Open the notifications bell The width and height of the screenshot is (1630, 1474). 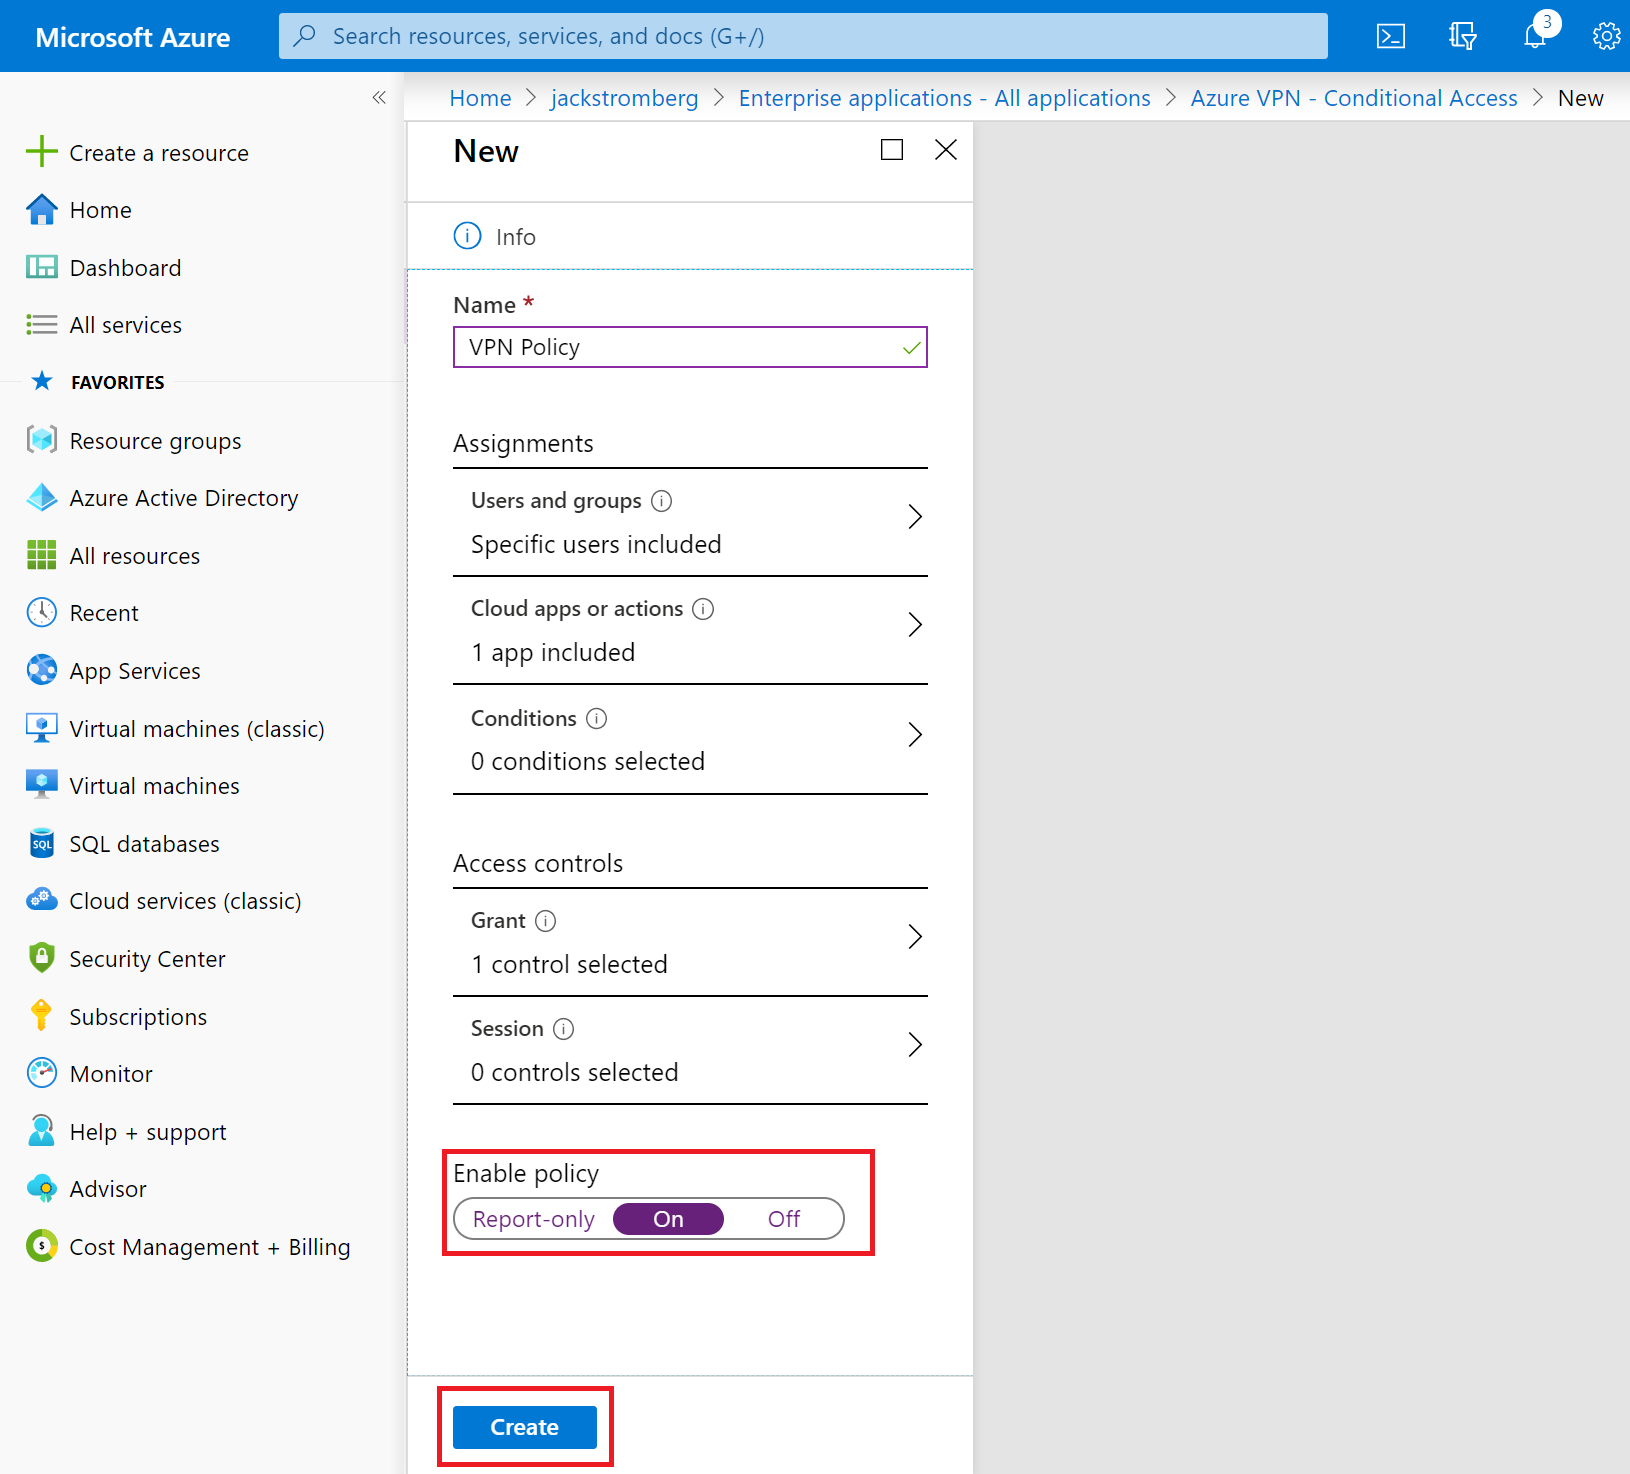(x=1535, y=37)
